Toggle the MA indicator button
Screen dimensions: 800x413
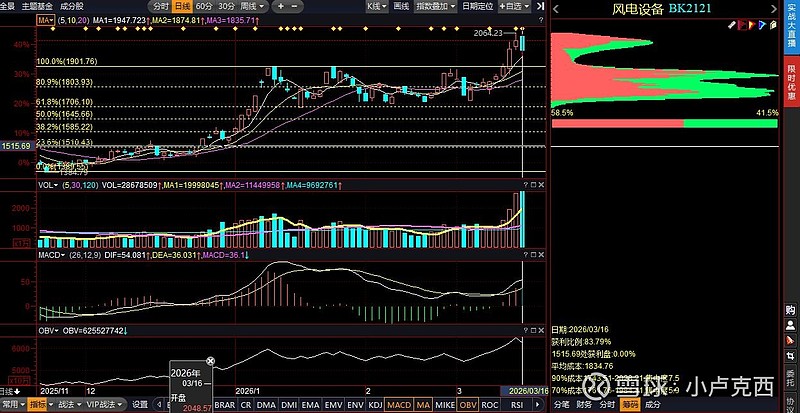click(423, 405)
